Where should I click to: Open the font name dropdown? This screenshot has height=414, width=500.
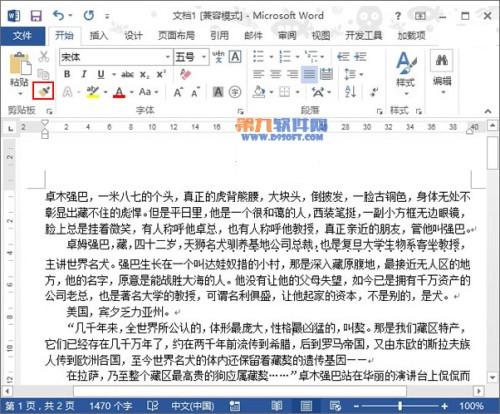coord(168,57)
